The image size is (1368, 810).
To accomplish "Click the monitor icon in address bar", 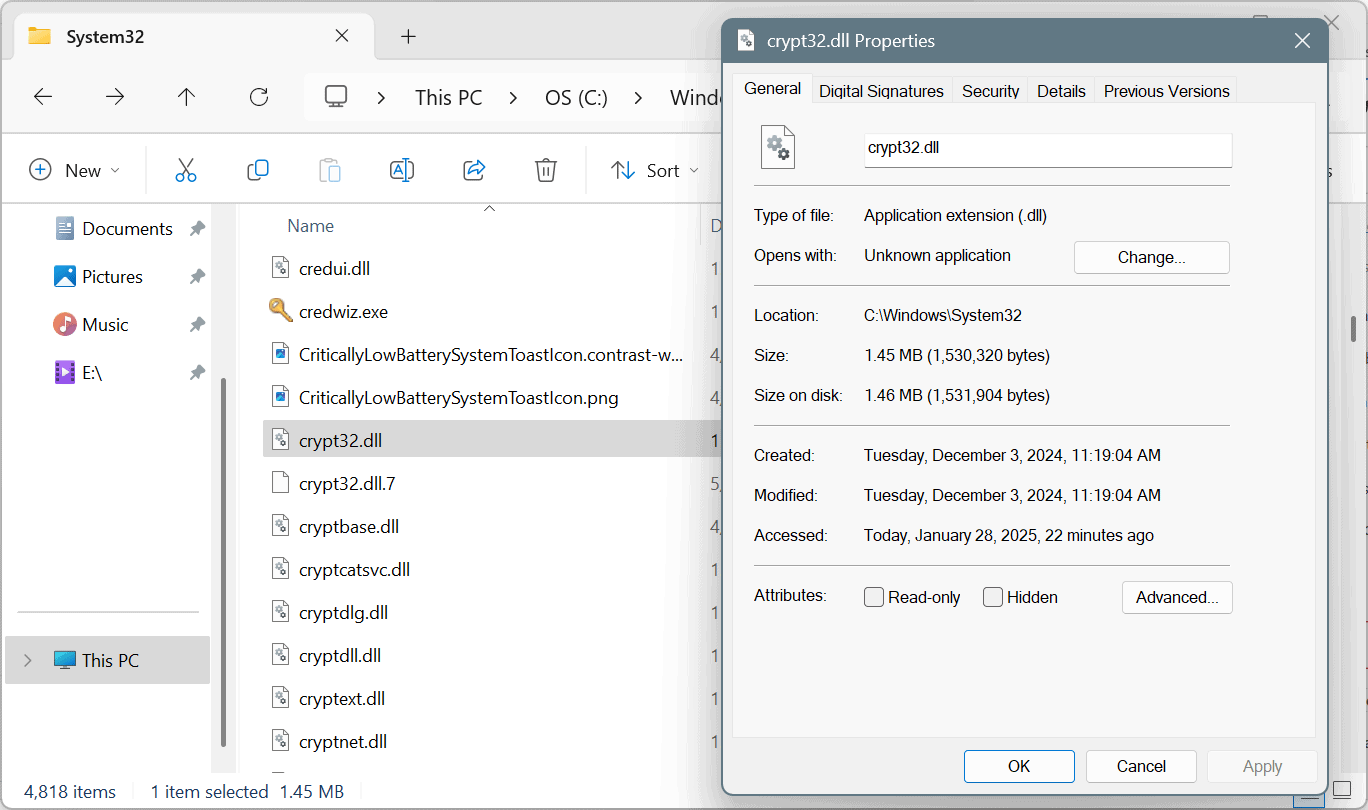I will click(336, 97).
